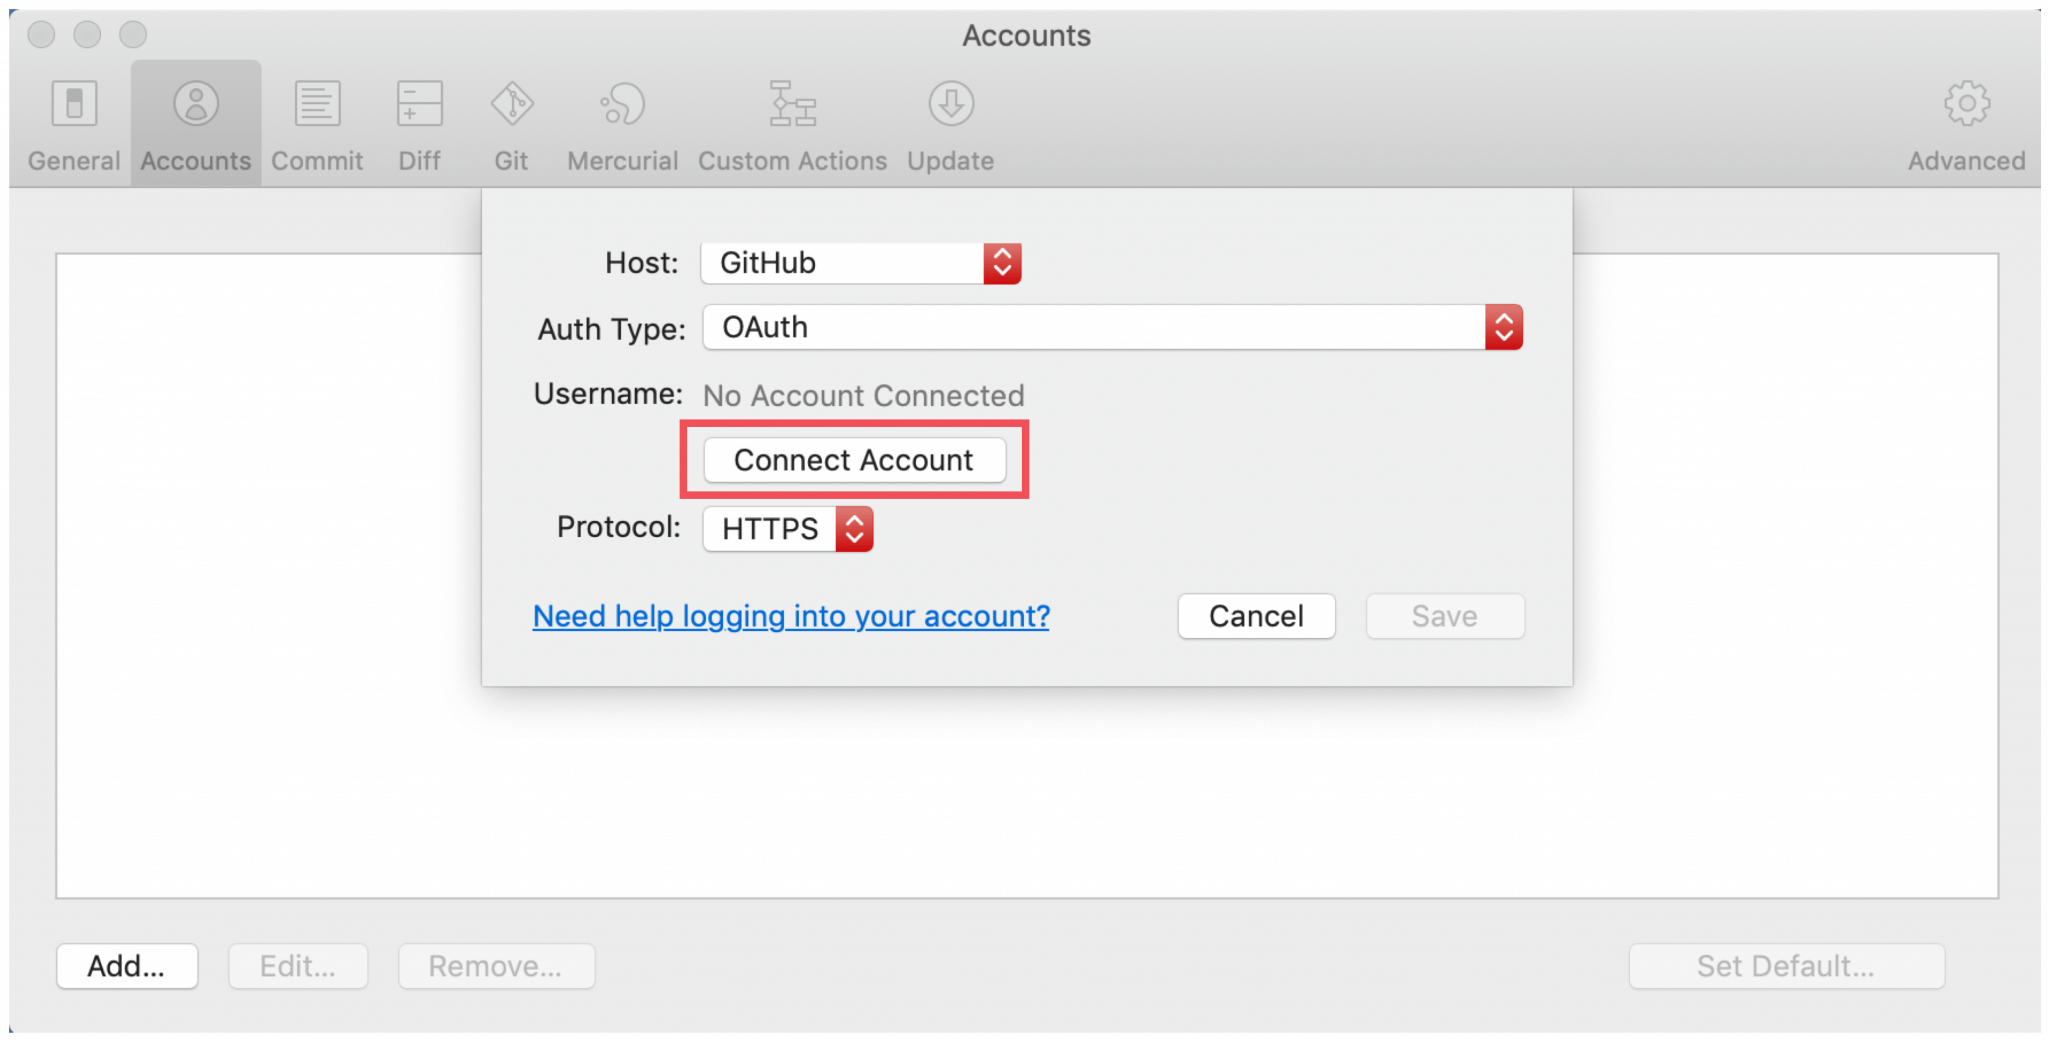Open the 'Need help logging into your account?' link
2048x1044 pixels.
pyautogui.click(x=791, y=616)
